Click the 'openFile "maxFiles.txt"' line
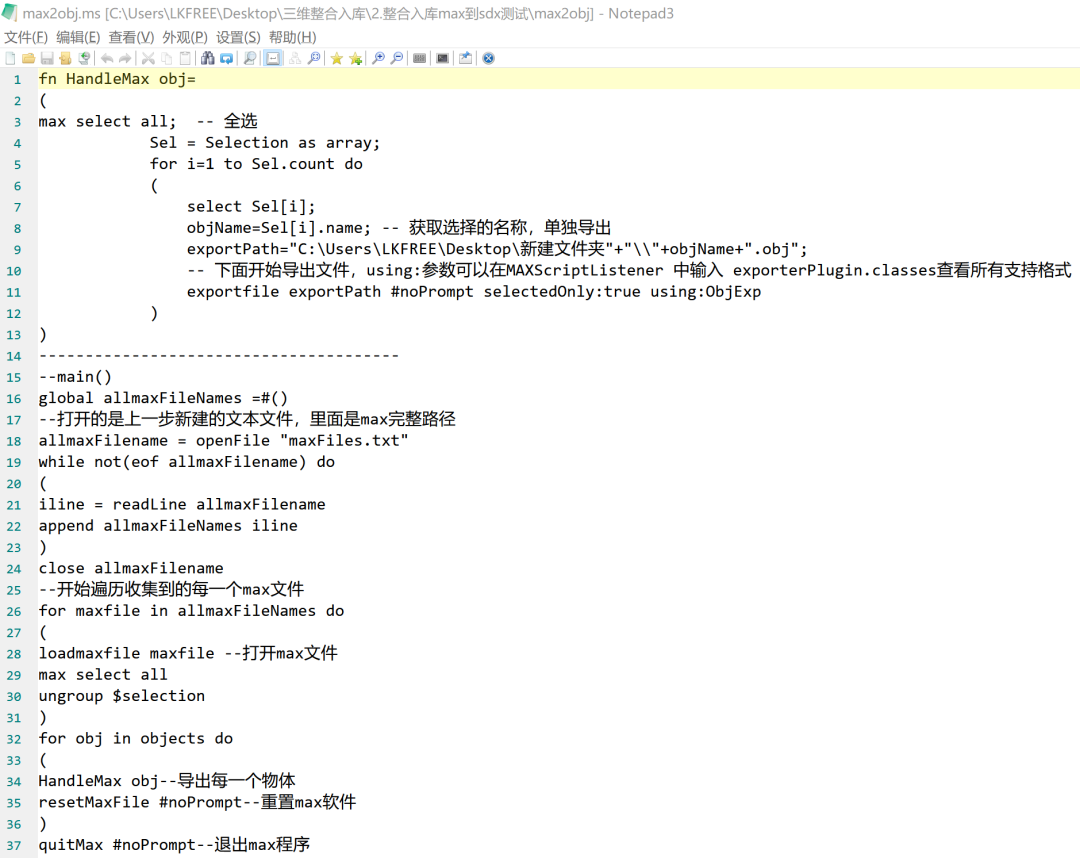1080x858 pixels. point(223,441)
